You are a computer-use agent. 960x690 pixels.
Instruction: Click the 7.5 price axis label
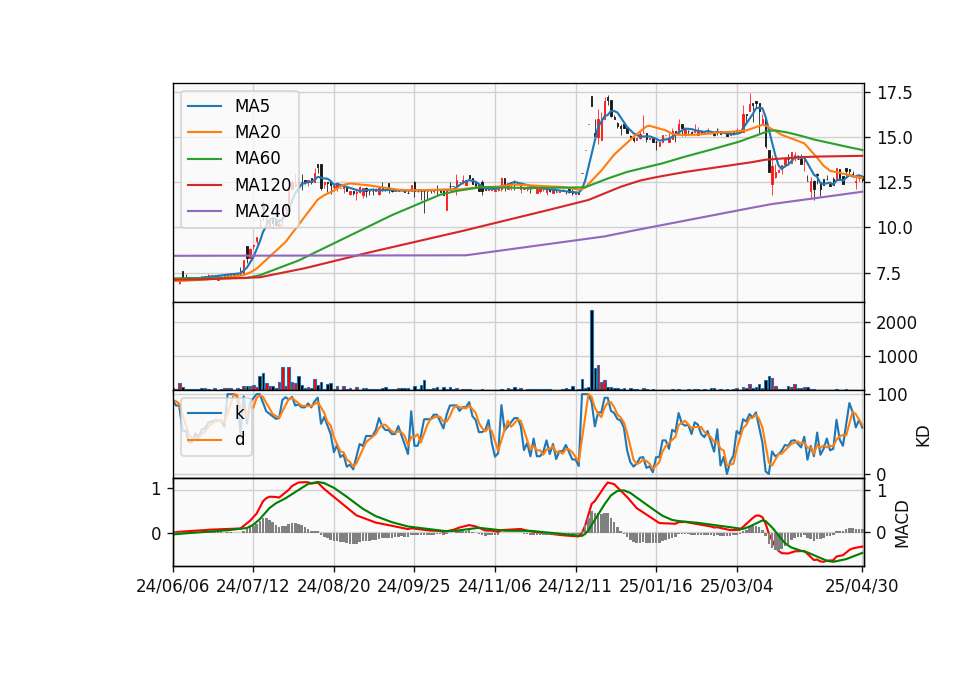889,274
